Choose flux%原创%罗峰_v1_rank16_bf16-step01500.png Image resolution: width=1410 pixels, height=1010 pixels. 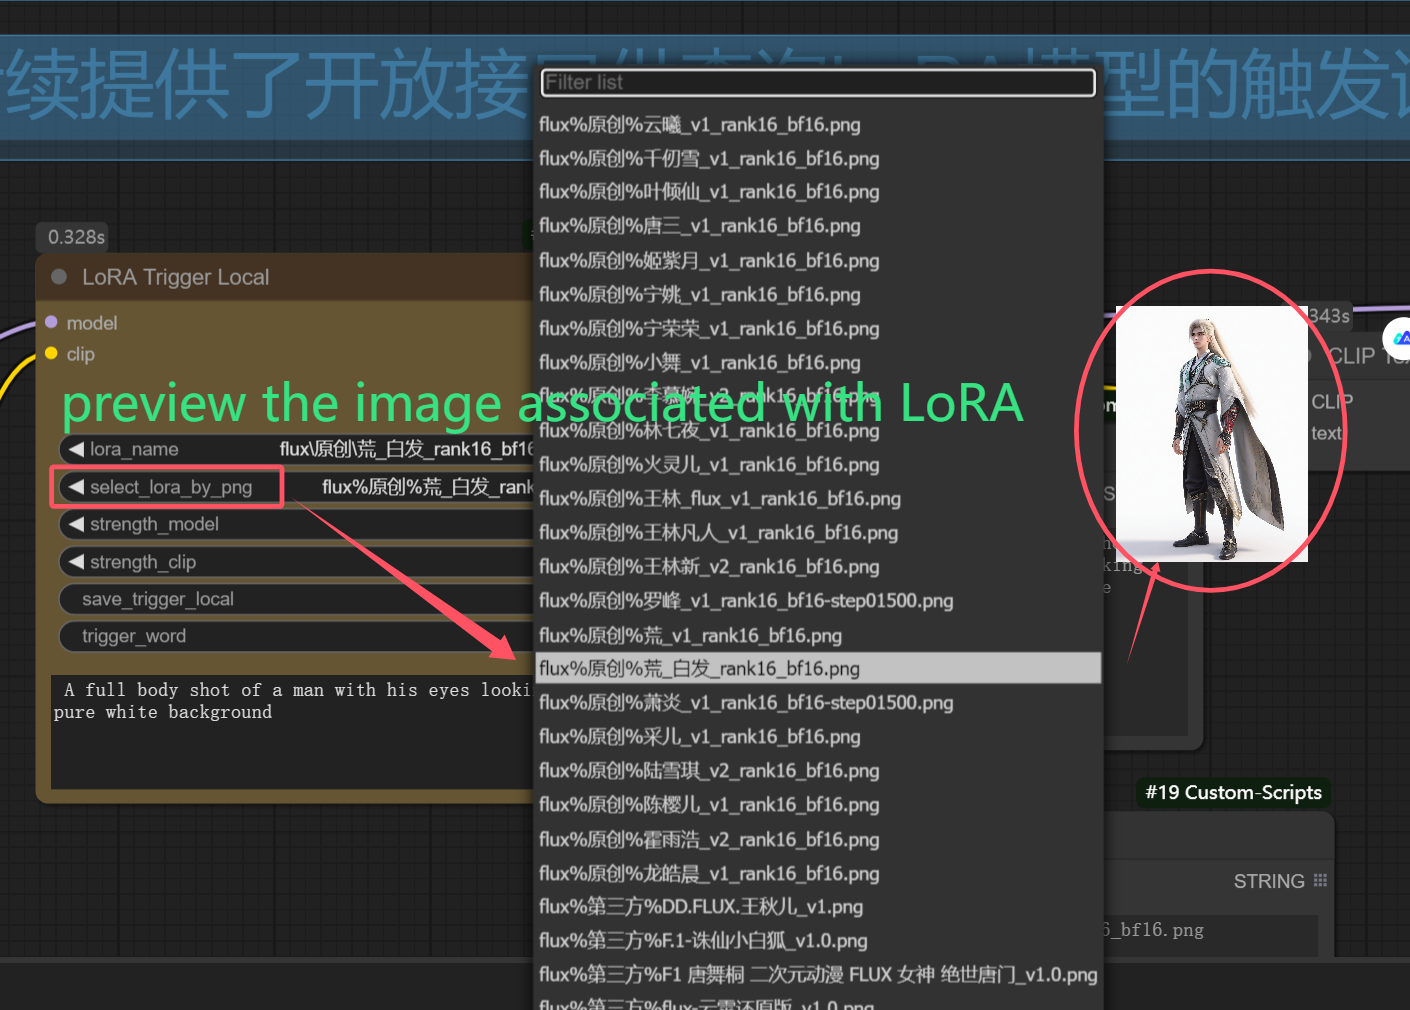coord(818,601)
